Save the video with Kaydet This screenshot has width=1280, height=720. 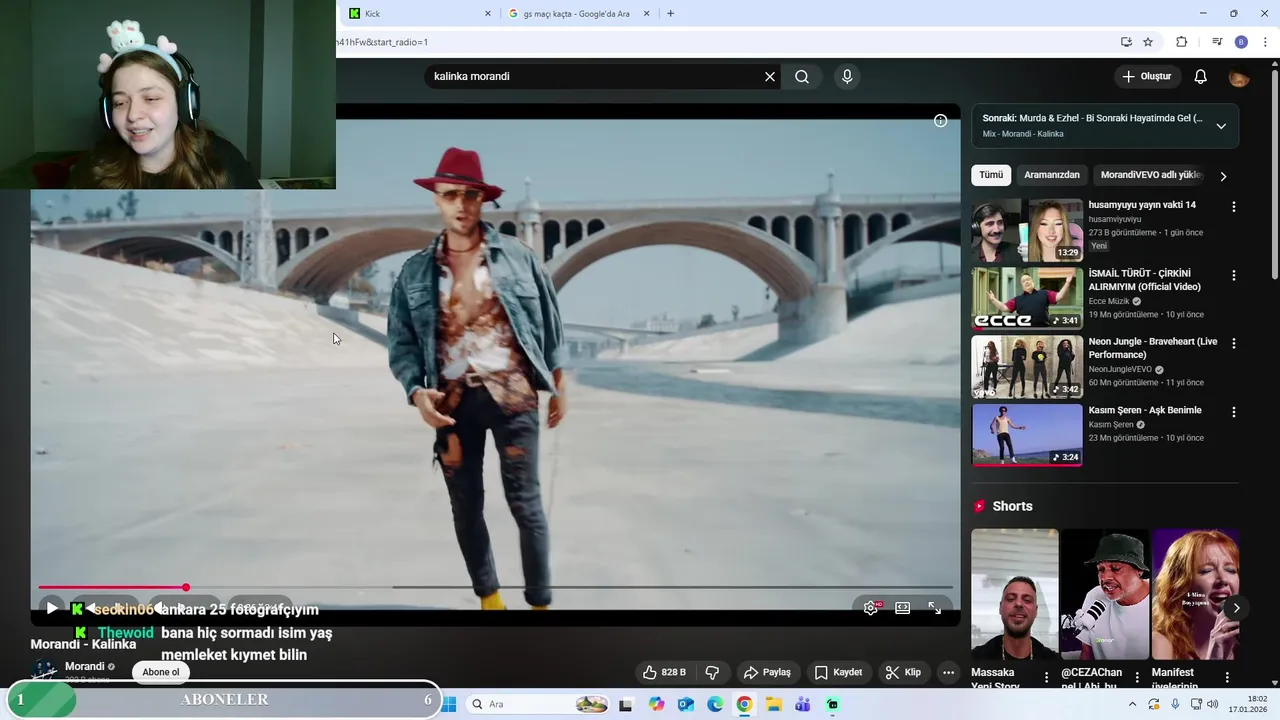pyautogui.click(x=838, y=672)
